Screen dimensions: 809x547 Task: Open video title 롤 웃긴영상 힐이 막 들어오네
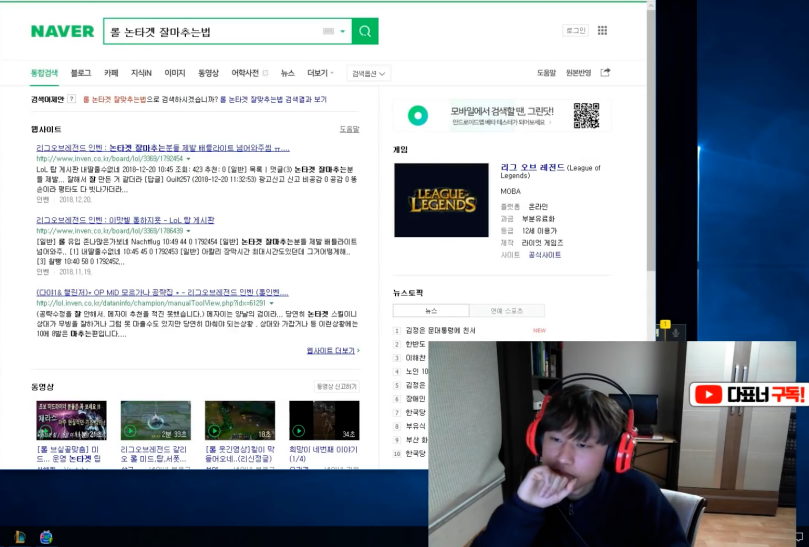click(239, 454)
